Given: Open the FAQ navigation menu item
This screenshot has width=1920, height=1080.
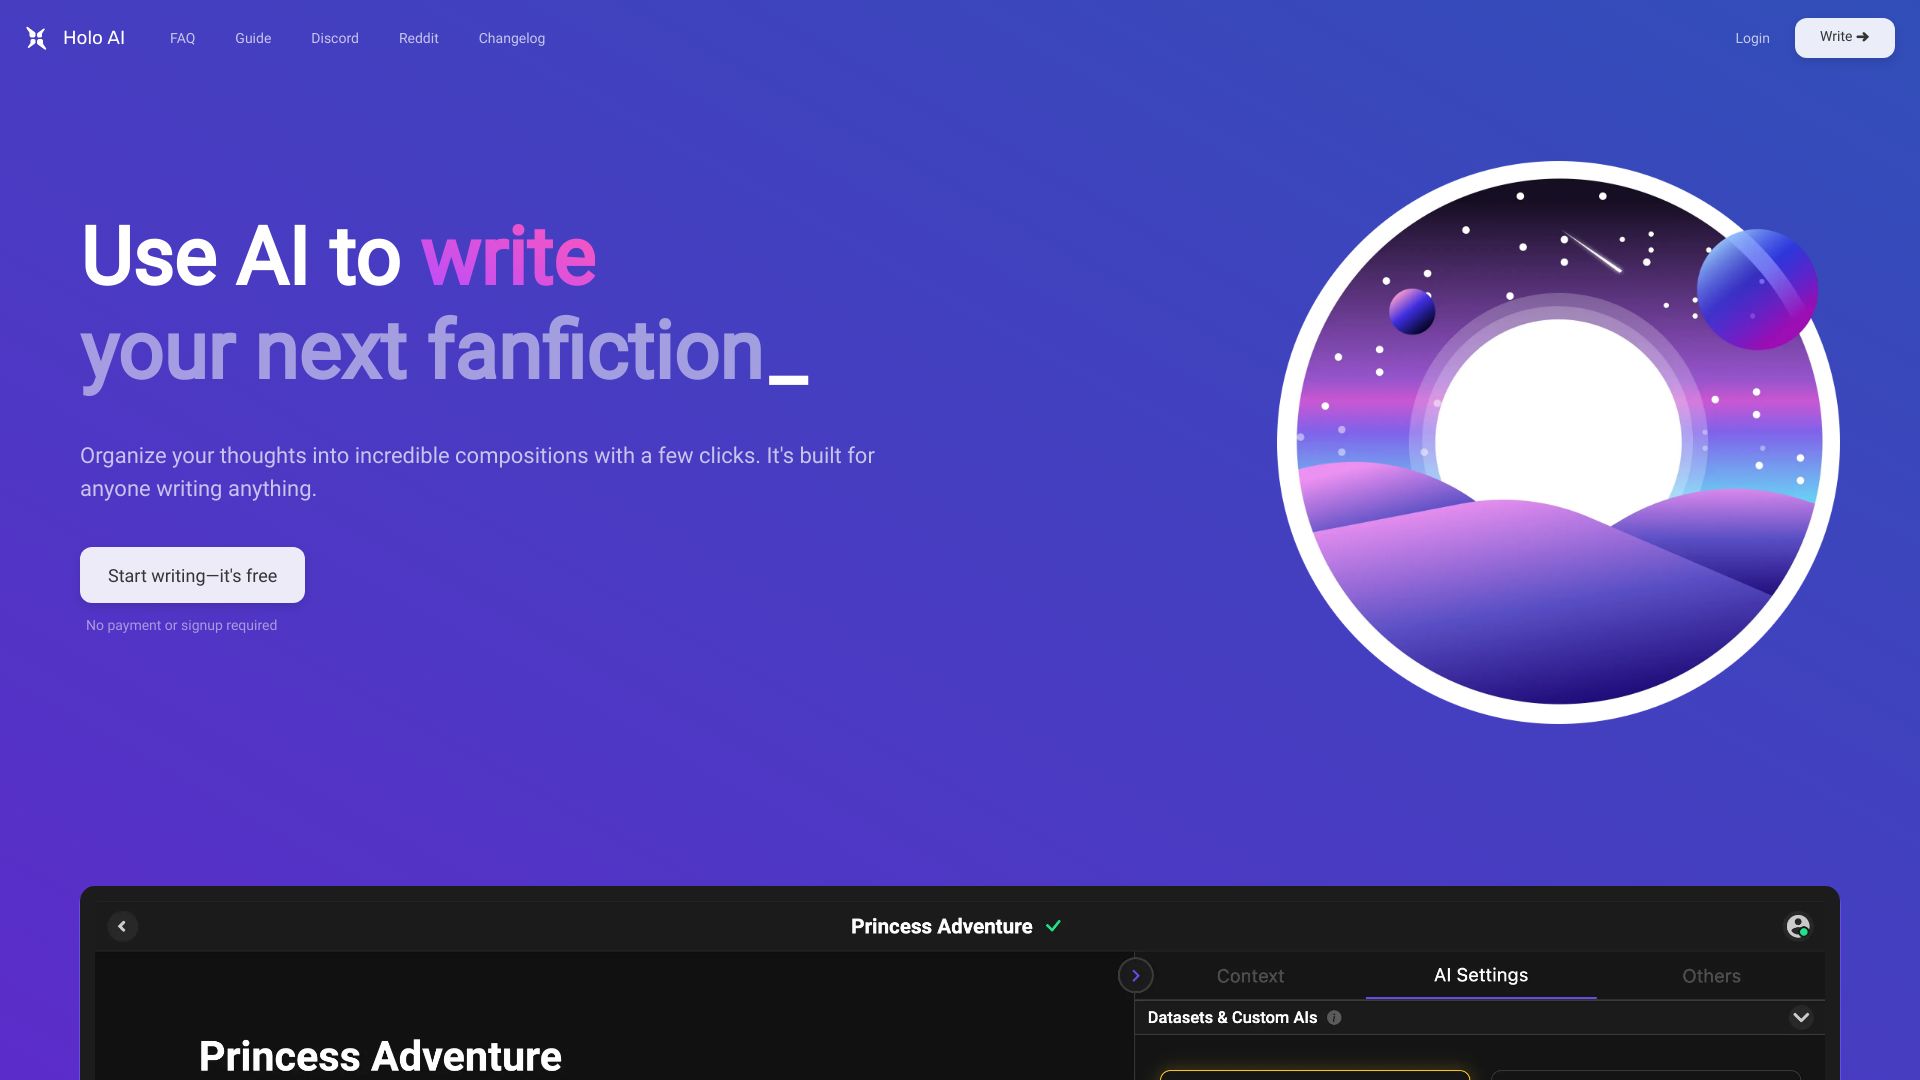Looking at the screenshot, I should tap(182, 38).
